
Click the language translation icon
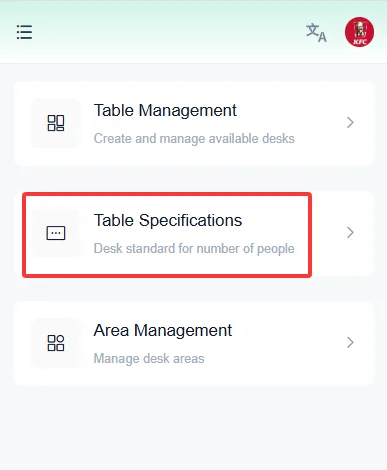coord(316,33)
